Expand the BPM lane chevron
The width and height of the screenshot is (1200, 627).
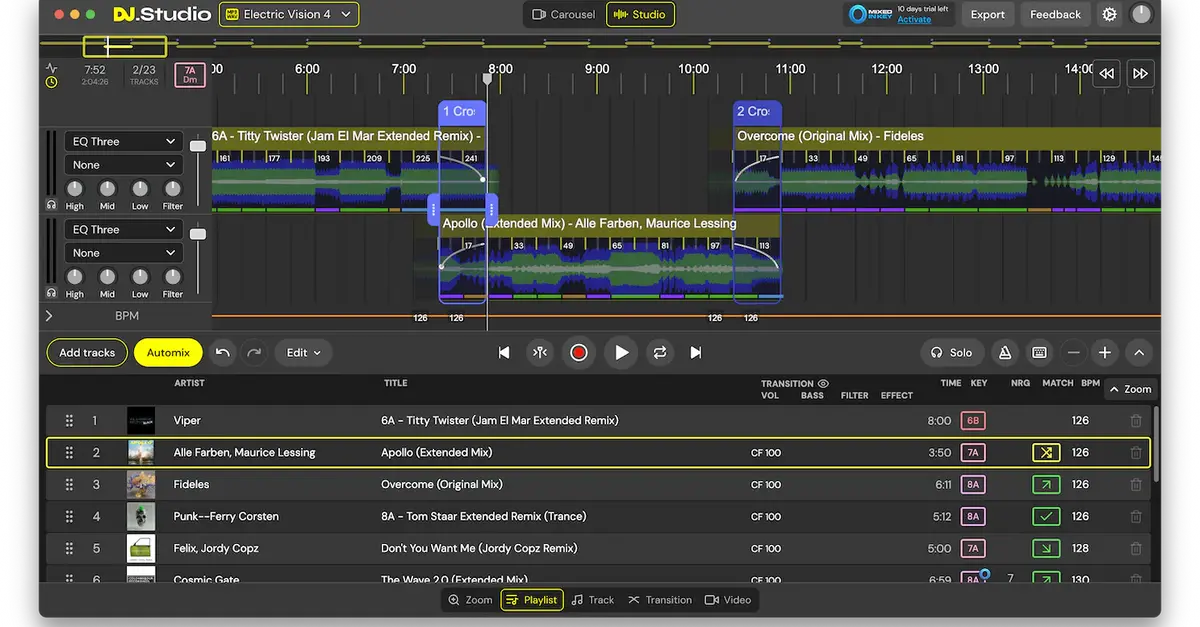[x=49, y=316]
